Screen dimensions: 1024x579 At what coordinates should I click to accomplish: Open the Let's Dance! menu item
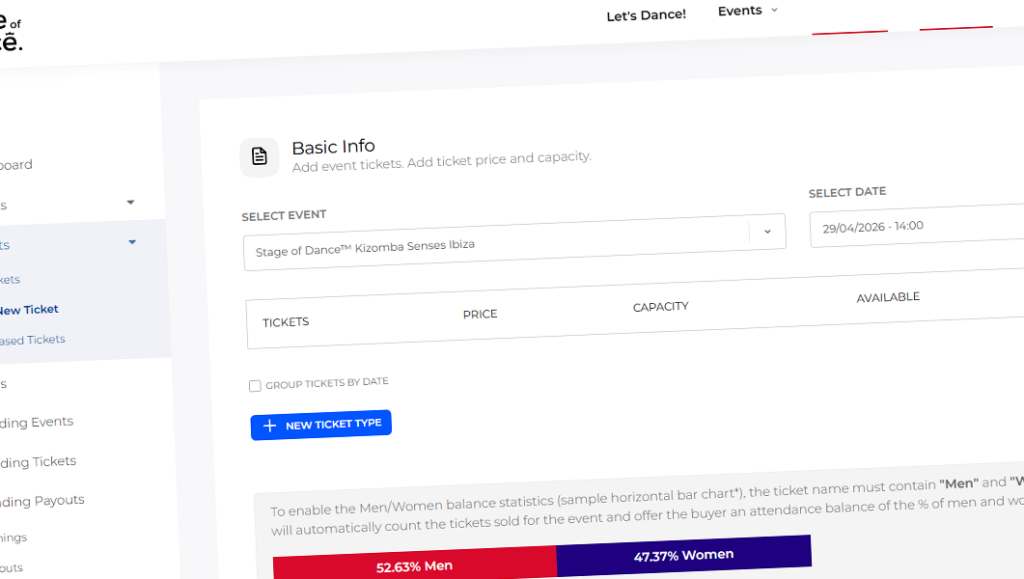[646, 15]
